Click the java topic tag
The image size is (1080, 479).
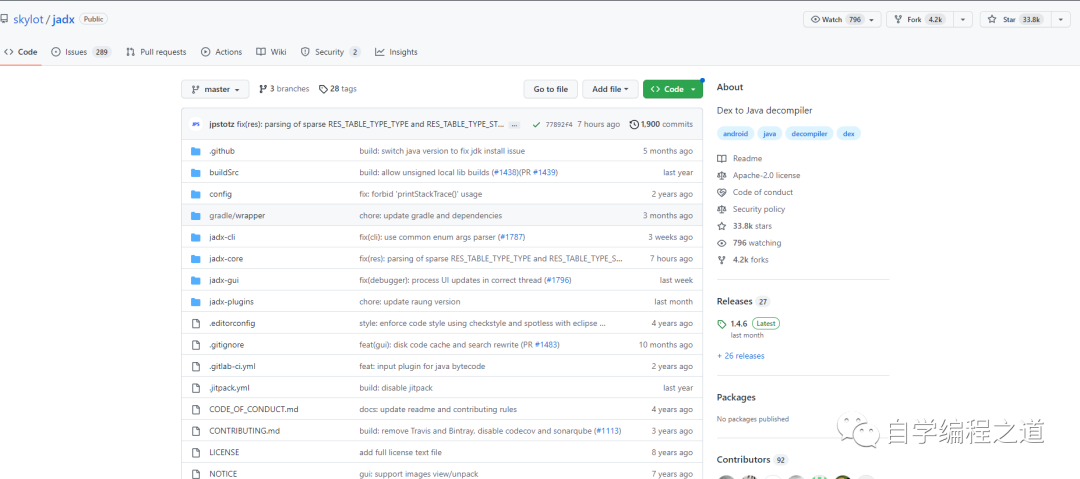[769, 134]
